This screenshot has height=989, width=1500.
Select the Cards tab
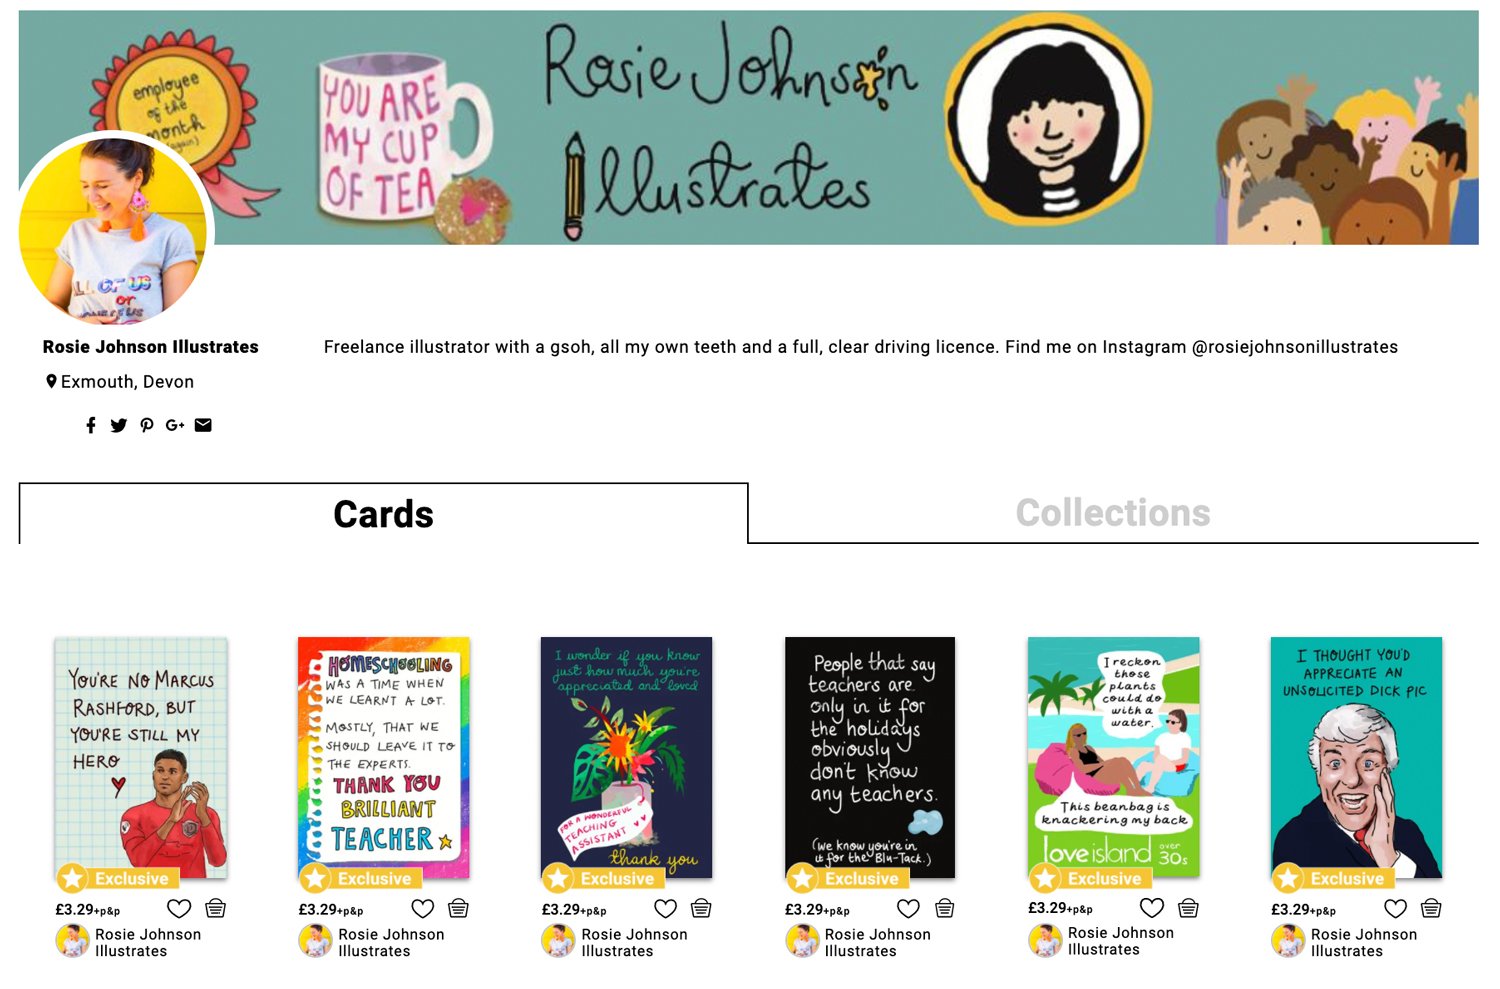(383, 514)
